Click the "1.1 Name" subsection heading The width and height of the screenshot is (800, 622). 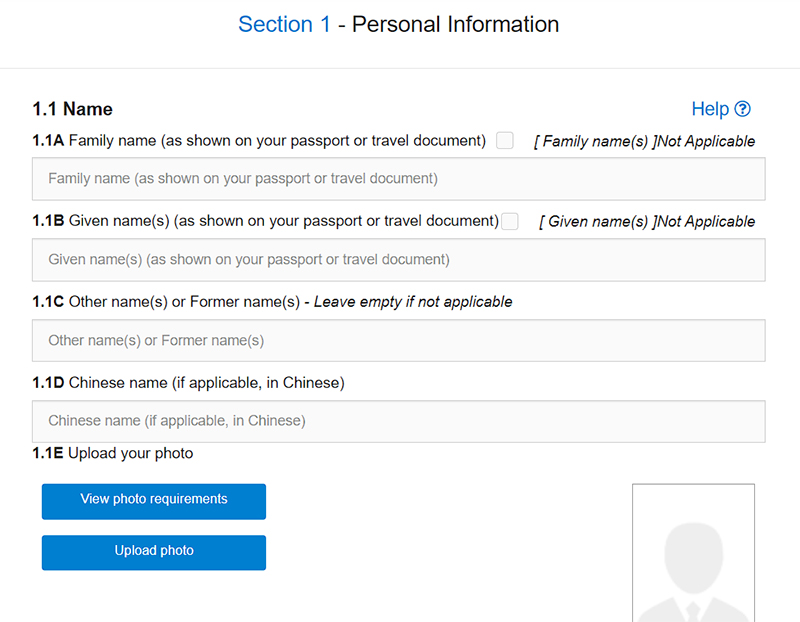click(x=73, y=109)
